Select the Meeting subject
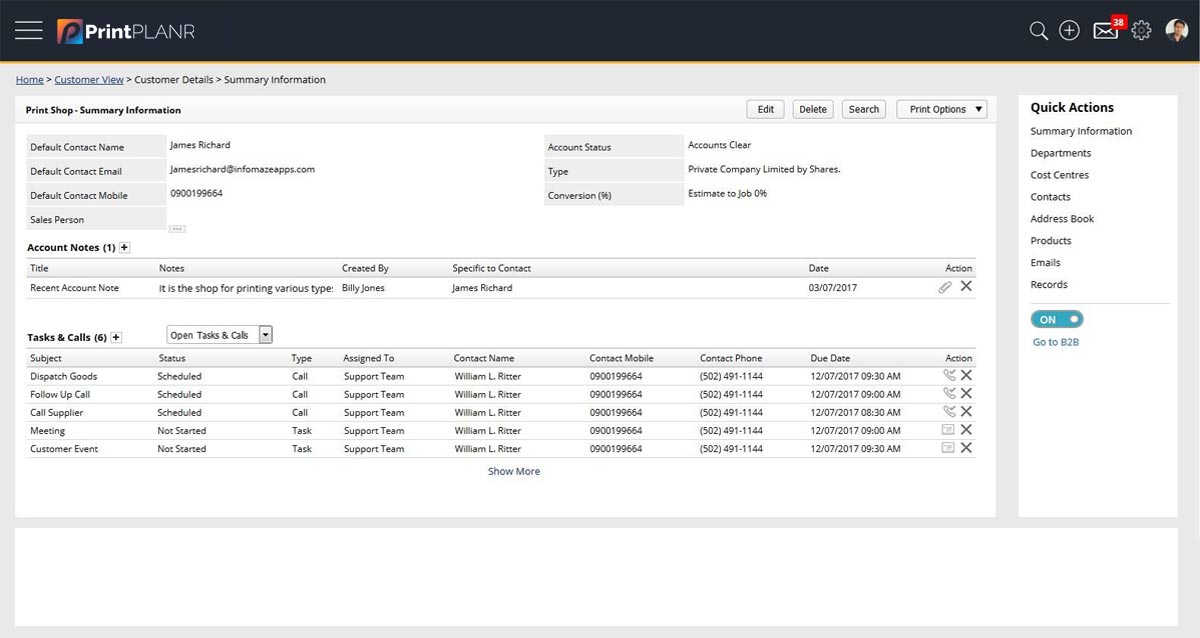Screen dimensions: 1200x638 point(48,431)
